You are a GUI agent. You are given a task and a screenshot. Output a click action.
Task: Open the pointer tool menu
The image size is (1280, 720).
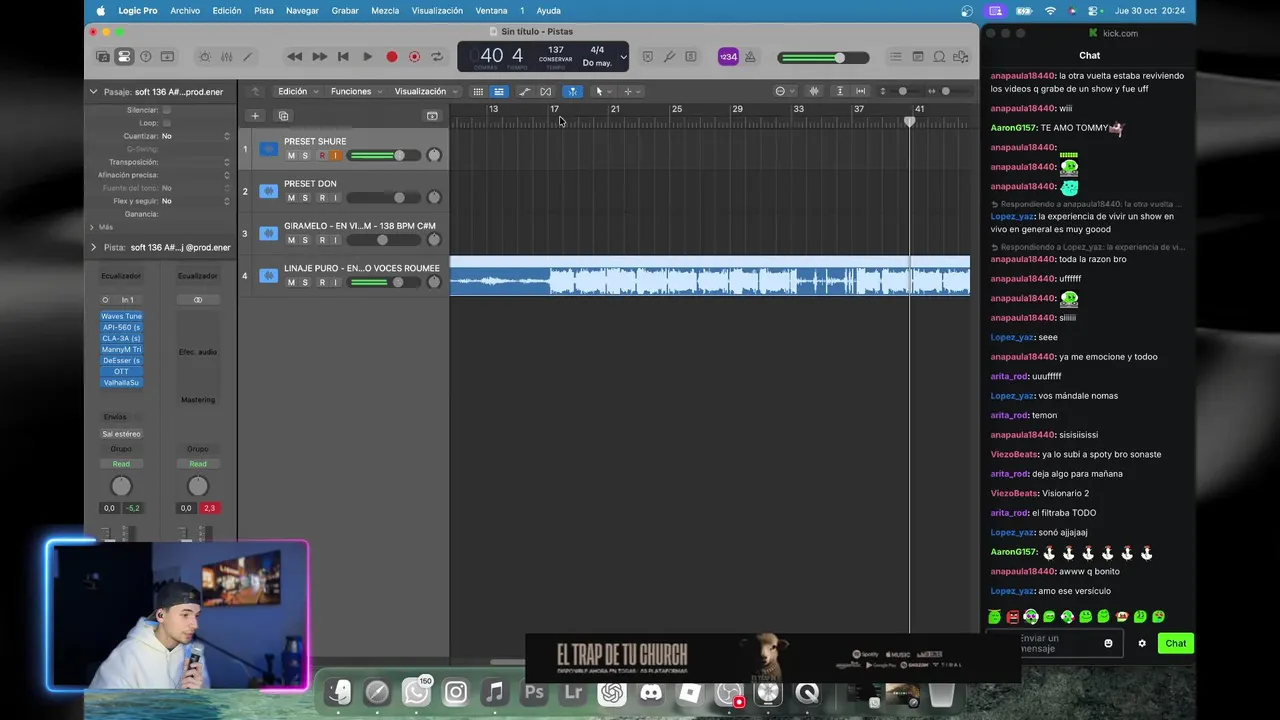602,91
